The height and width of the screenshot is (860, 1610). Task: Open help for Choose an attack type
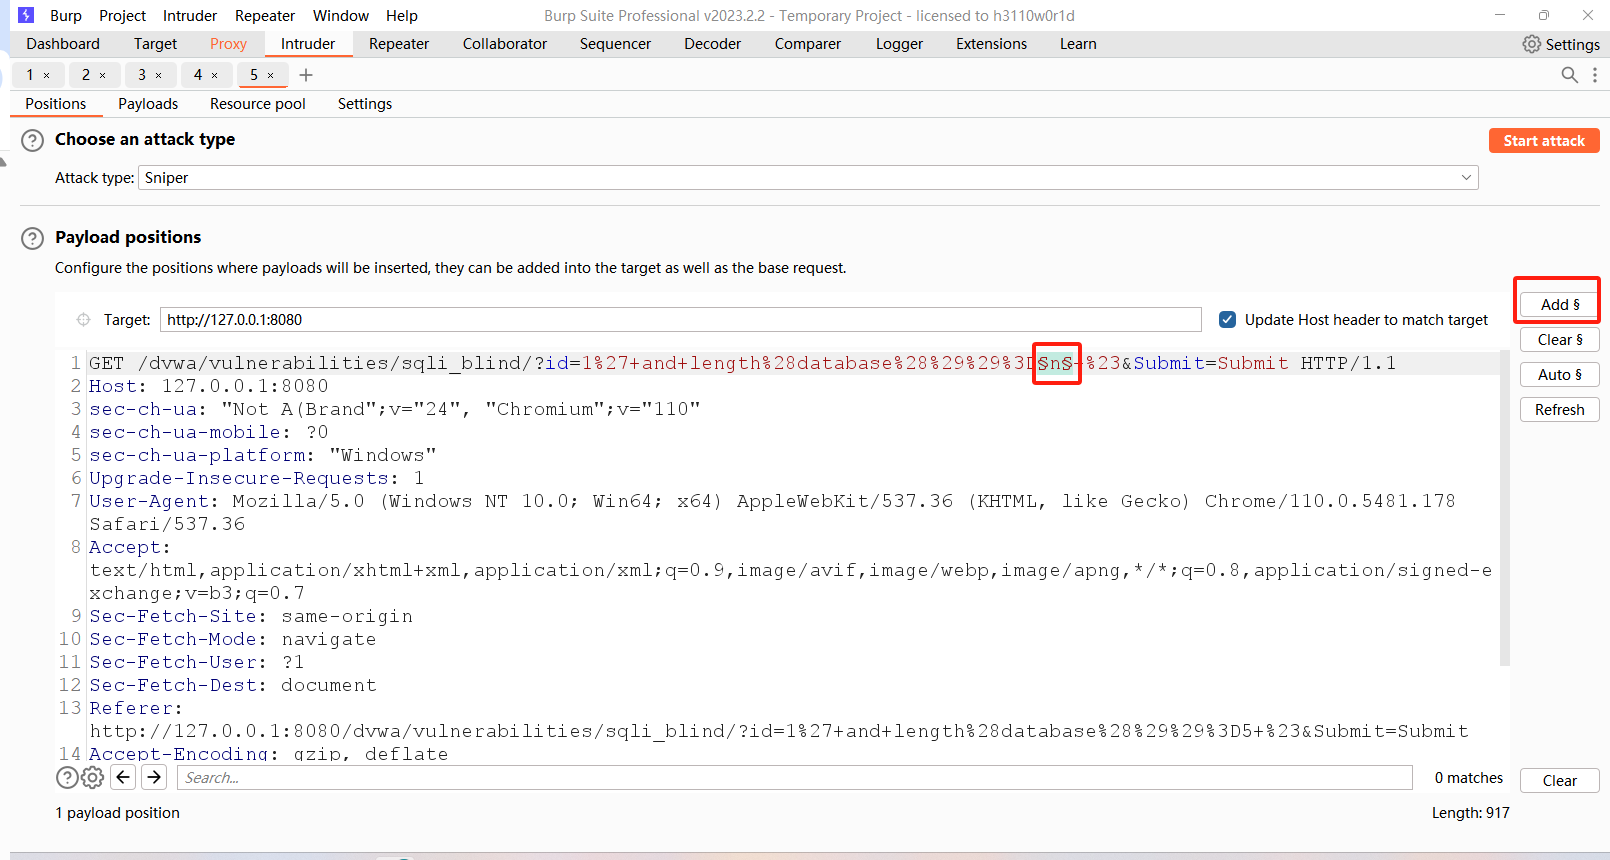[x=33, y=140]
